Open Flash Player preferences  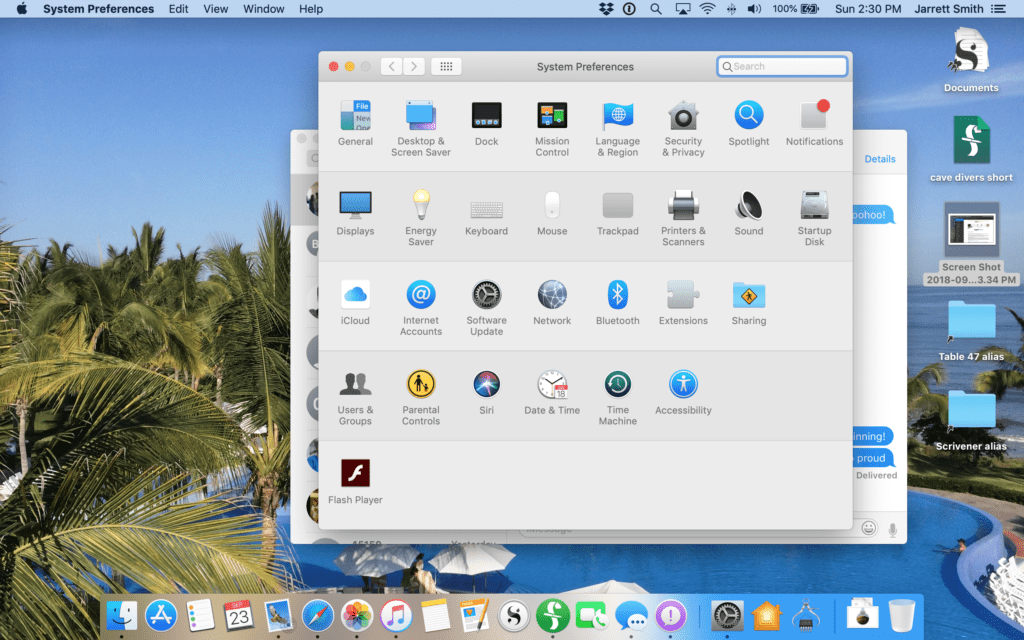click(355, 481)
